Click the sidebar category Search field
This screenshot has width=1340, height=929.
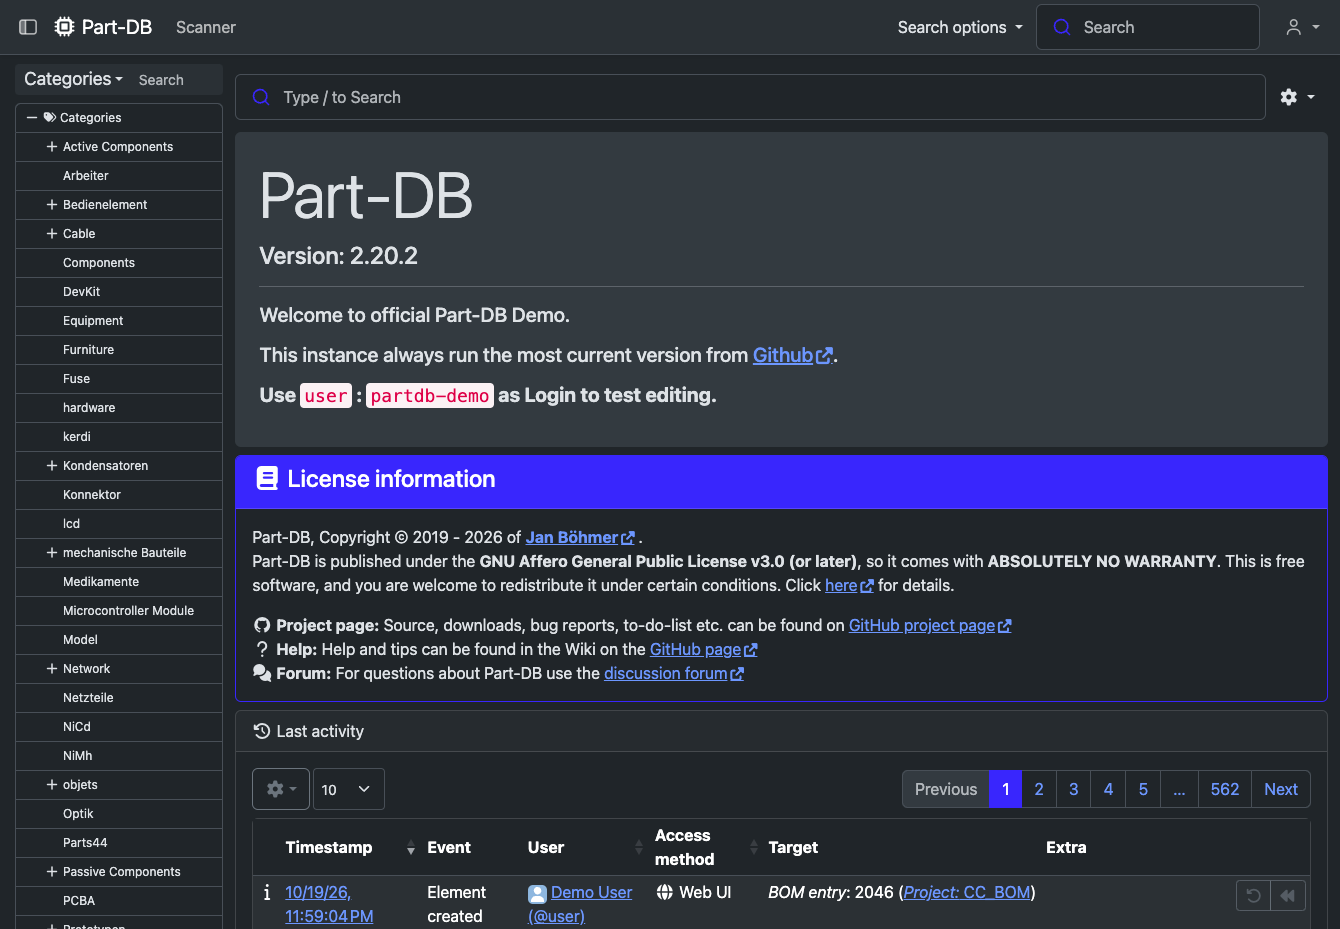click(176, 80)
